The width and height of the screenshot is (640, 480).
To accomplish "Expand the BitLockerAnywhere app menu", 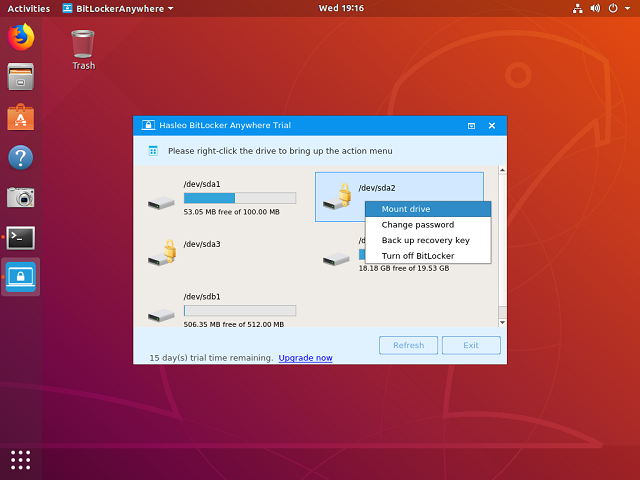I will click(x=118, y=8).
